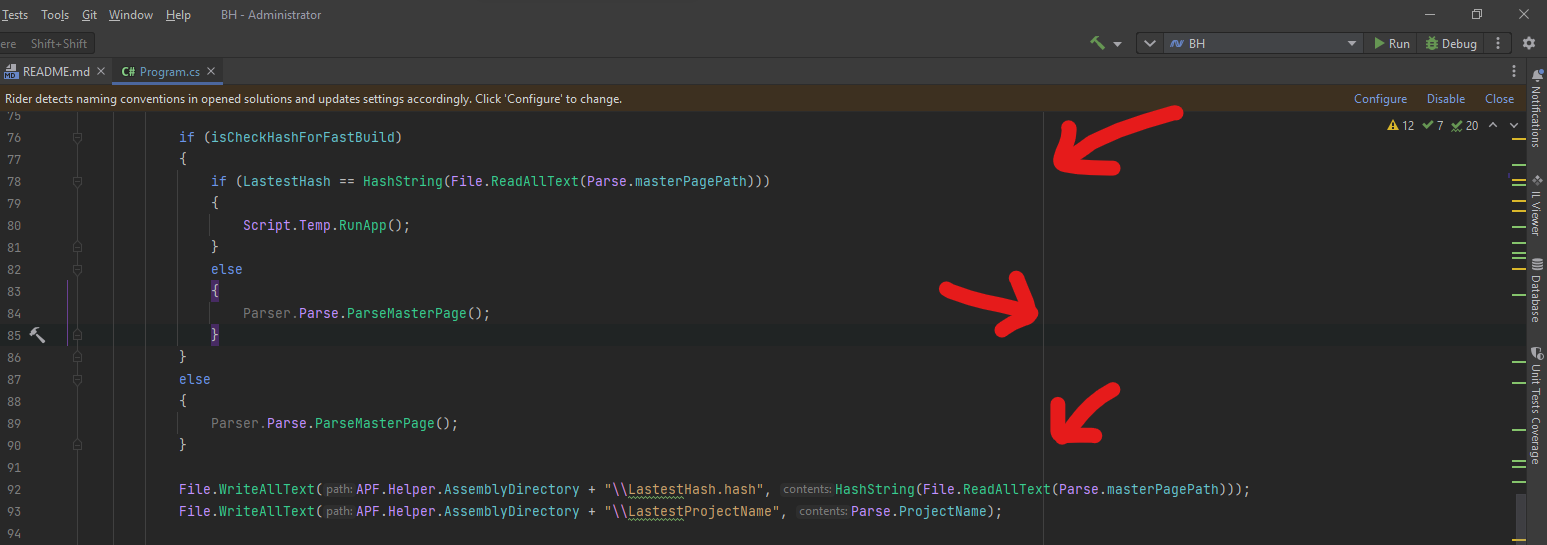
Task: Click ParseMasterPage call on line 84
Action: coord(407,313)
